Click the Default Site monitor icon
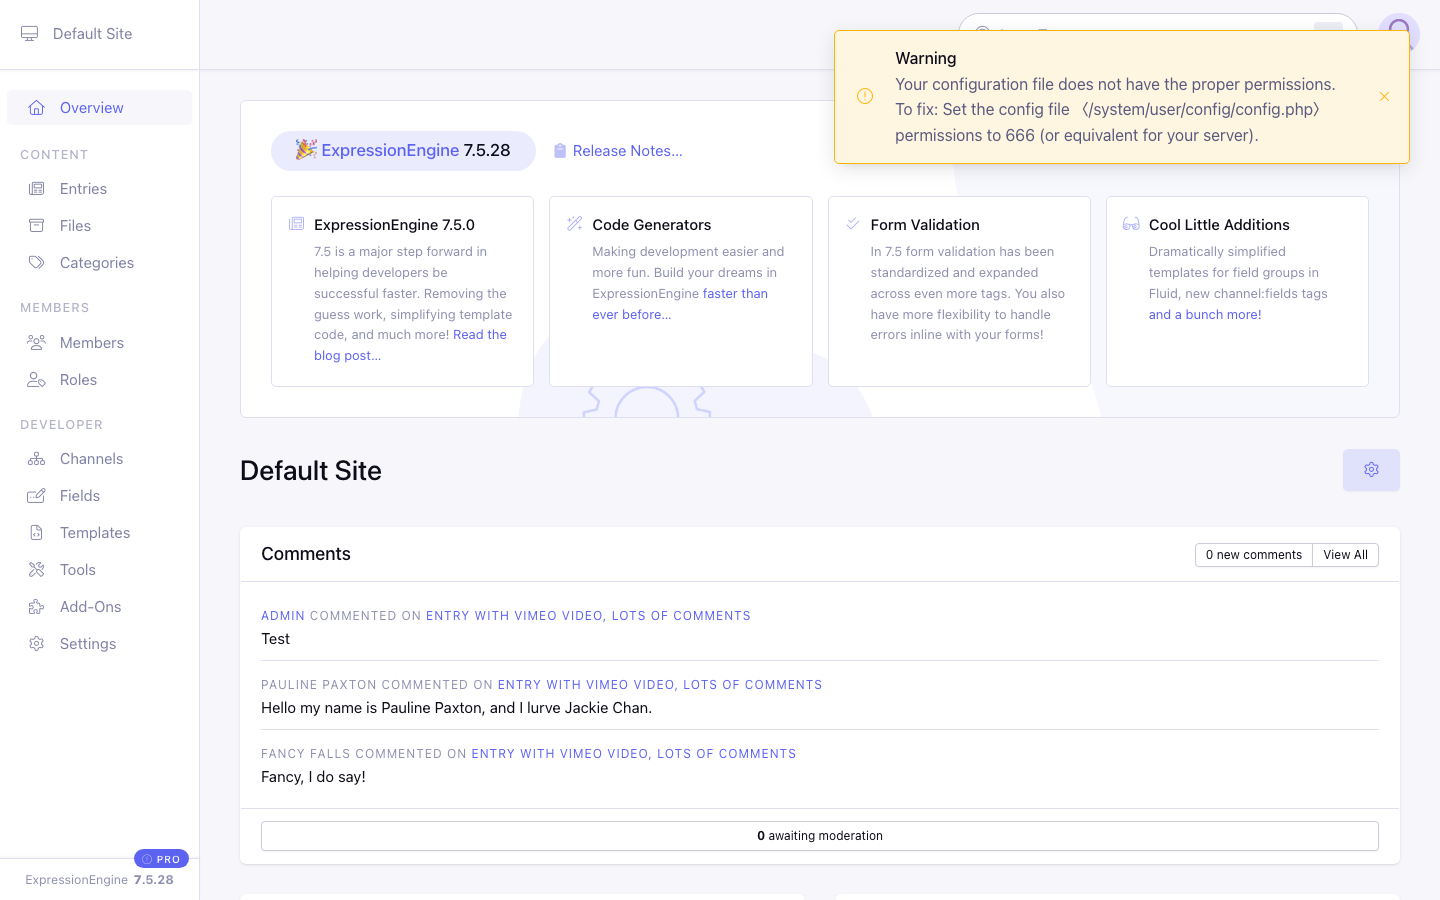Viewport: 1440px width, 900px height. (30, 34)
